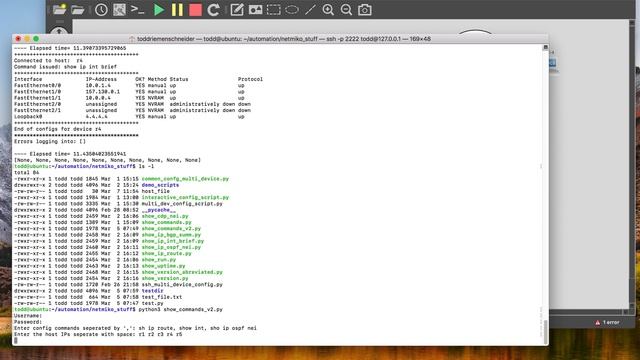Click the home folder icon in terminal title
The image size is (640, 360).
(x=132, y=39)
